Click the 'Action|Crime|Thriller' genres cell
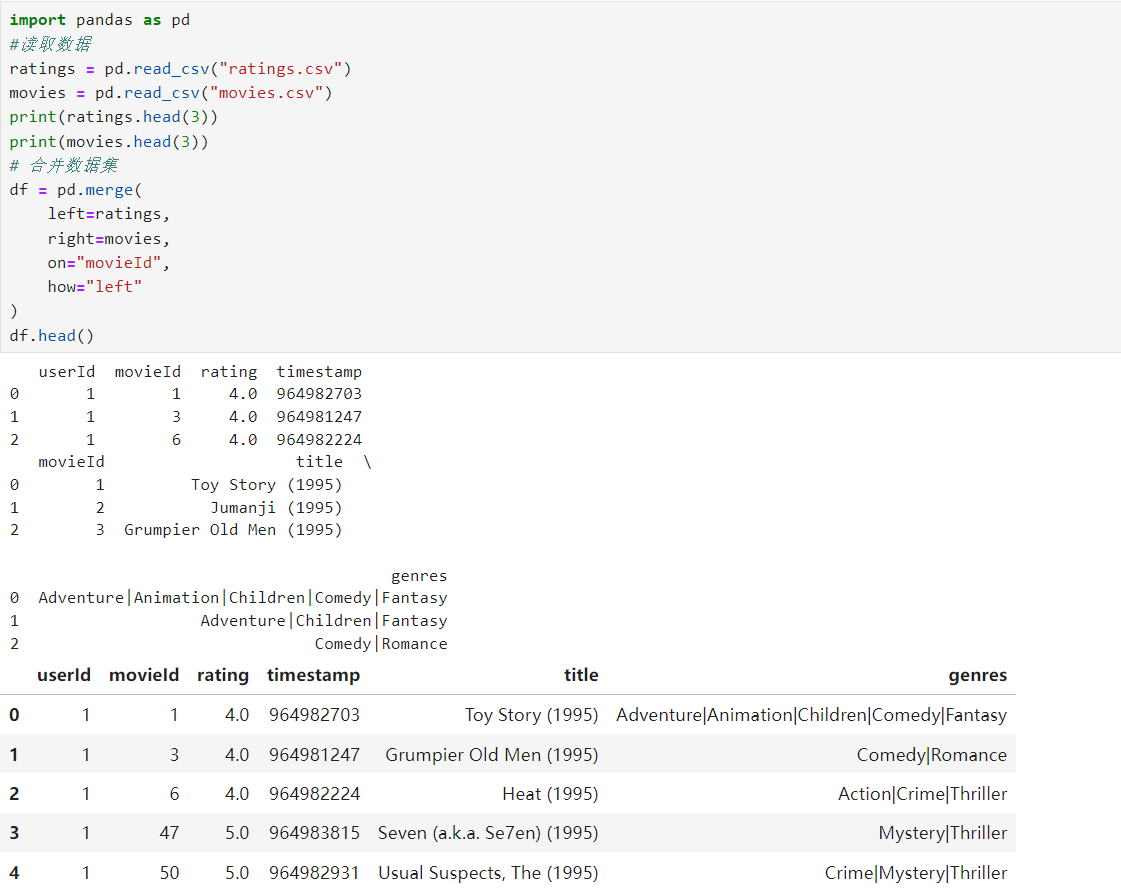Screen dimensions: 1121x895 click(x=922, y=794)
